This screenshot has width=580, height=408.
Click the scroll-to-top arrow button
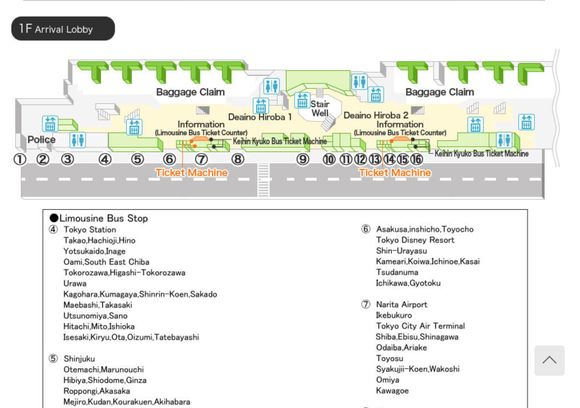(549, 360)
